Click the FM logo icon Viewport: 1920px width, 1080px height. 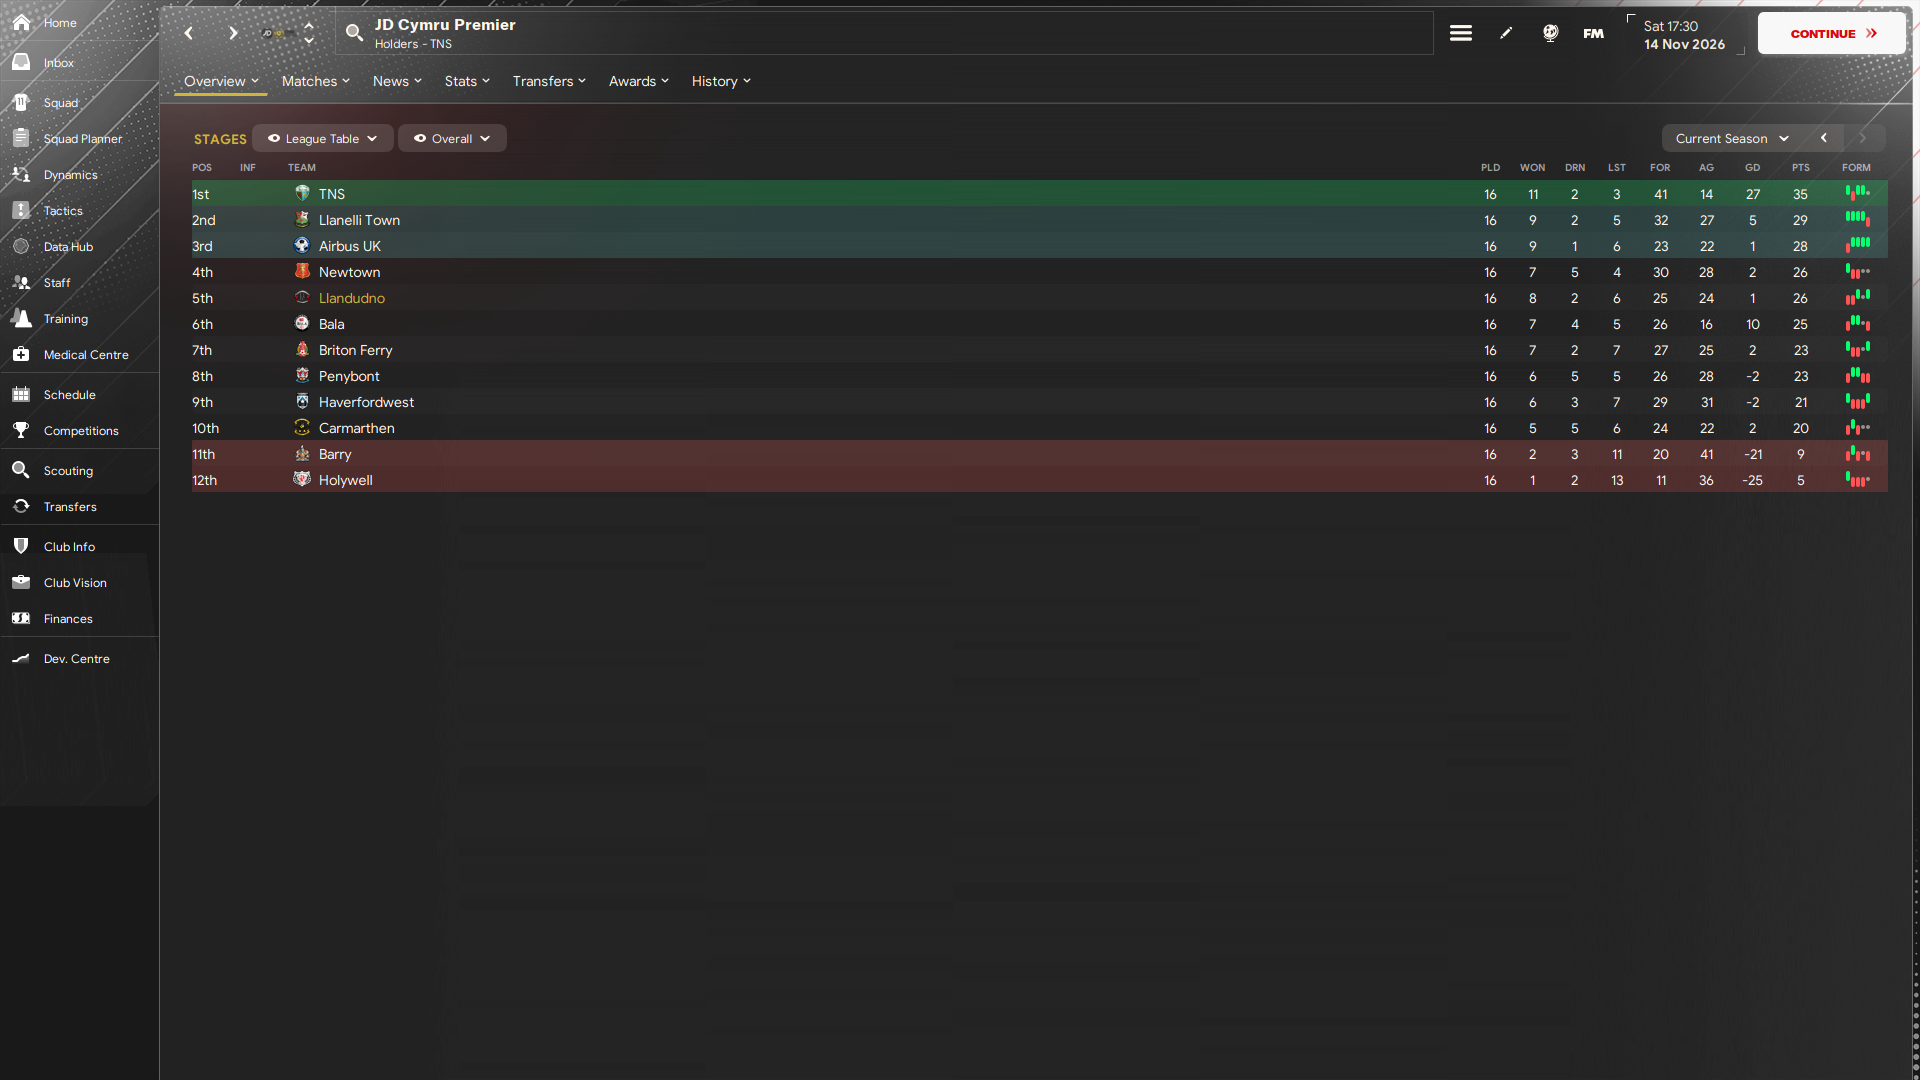coord(1593,33)
